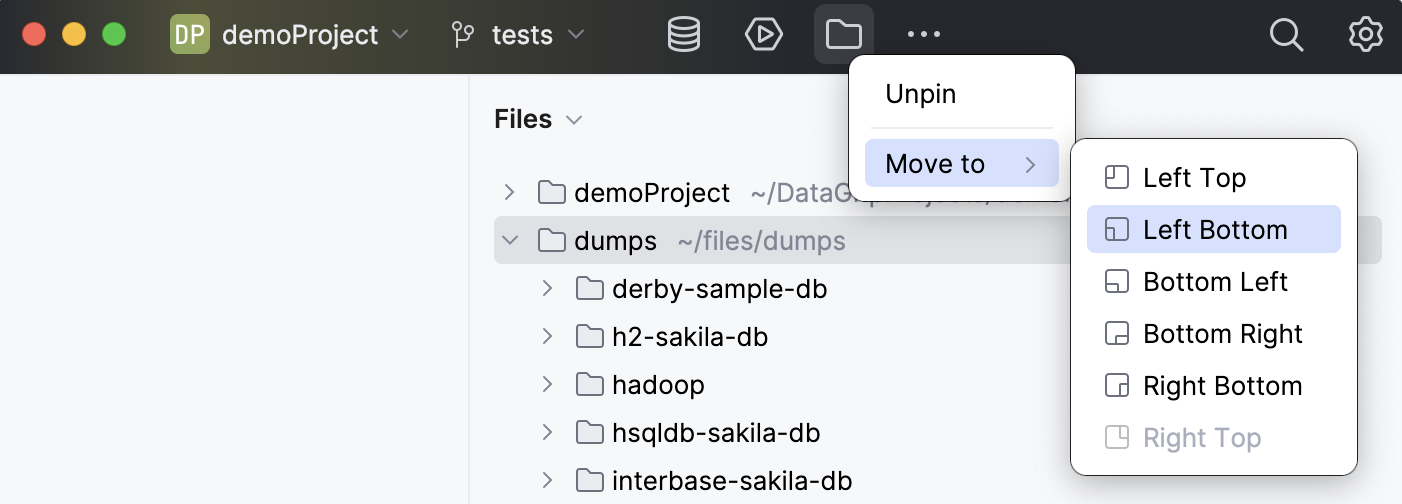Select the hsqldb-sakila-db folder

pyautogui.click(x=715, y=433)
